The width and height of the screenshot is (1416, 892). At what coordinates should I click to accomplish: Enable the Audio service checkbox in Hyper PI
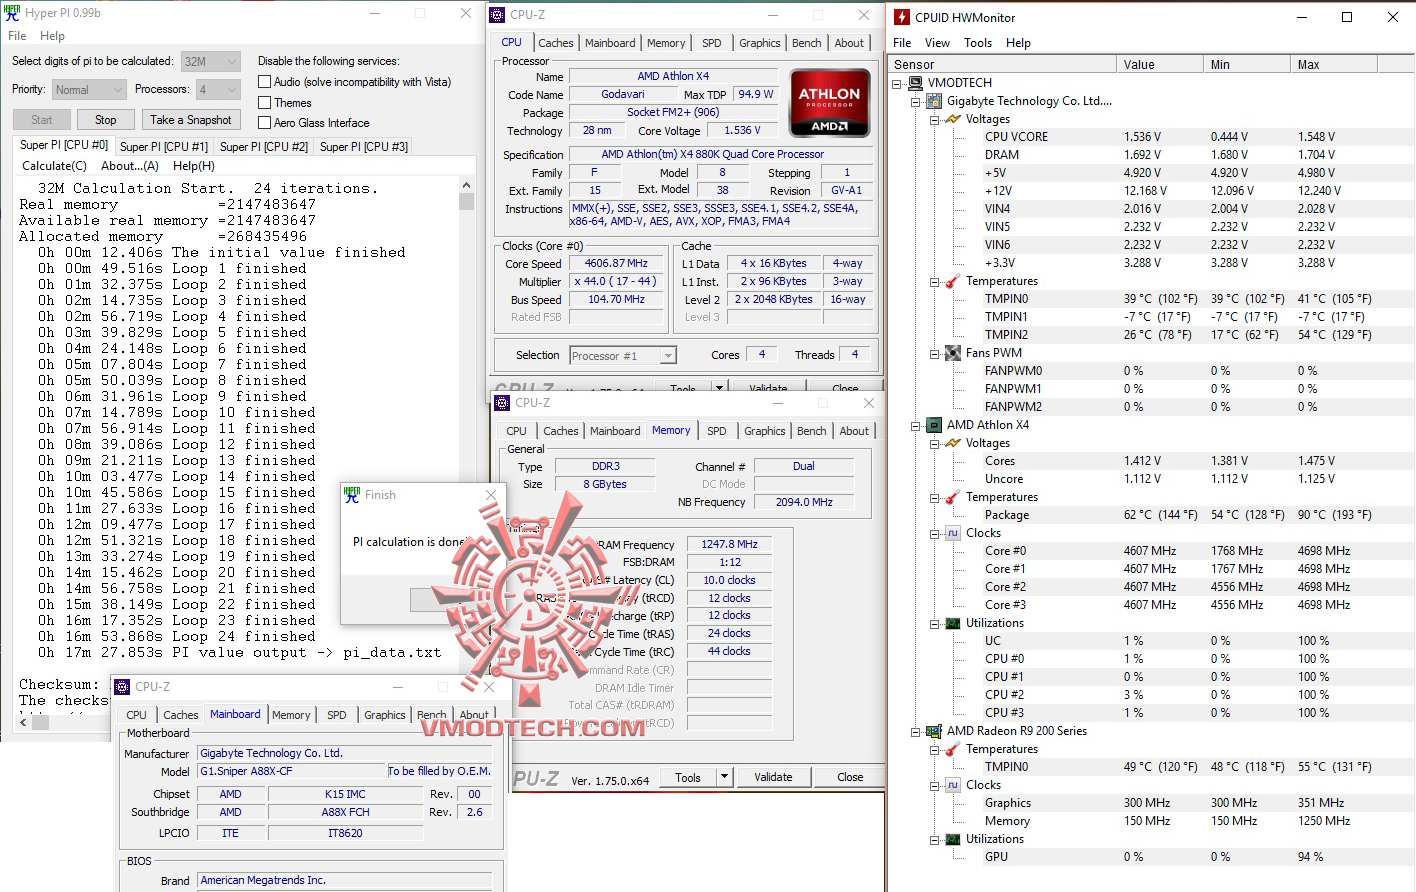265,82
